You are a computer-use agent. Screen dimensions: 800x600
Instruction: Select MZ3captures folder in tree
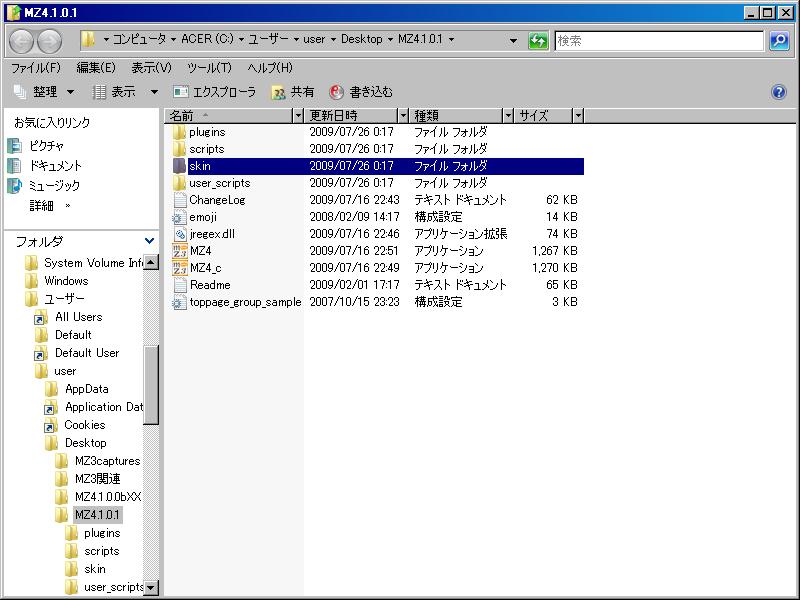[107, 461]
